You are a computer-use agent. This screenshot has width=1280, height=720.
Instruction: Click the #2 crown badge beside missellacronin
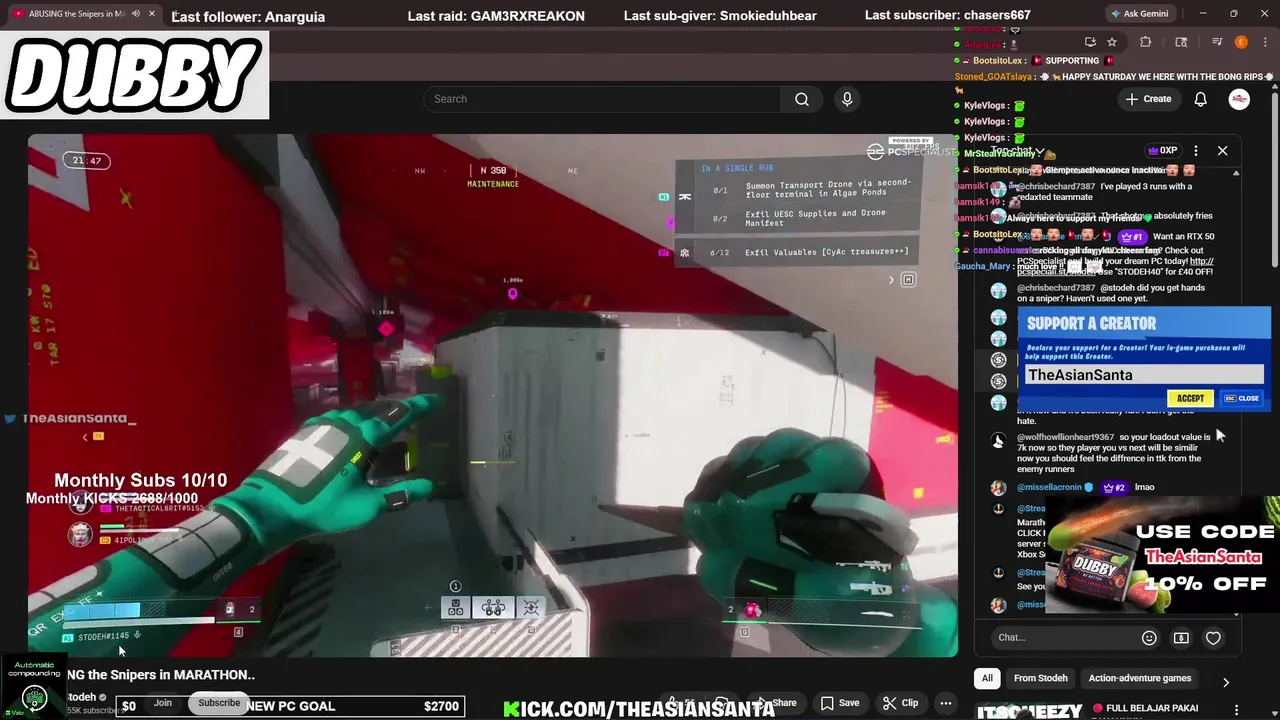click(1114, 487)
